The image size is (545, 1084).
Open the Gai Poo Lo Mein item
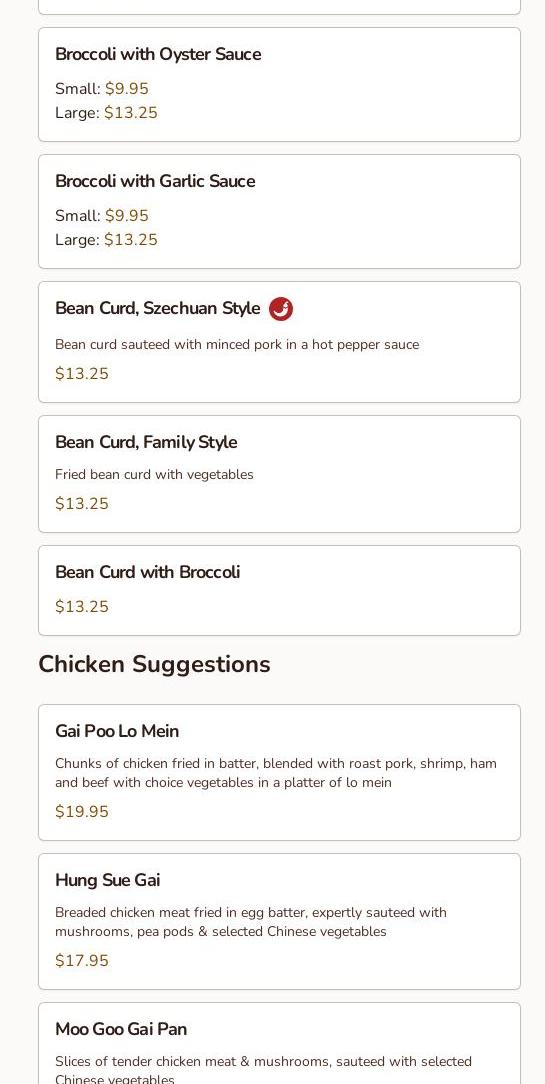click(279, 773)
